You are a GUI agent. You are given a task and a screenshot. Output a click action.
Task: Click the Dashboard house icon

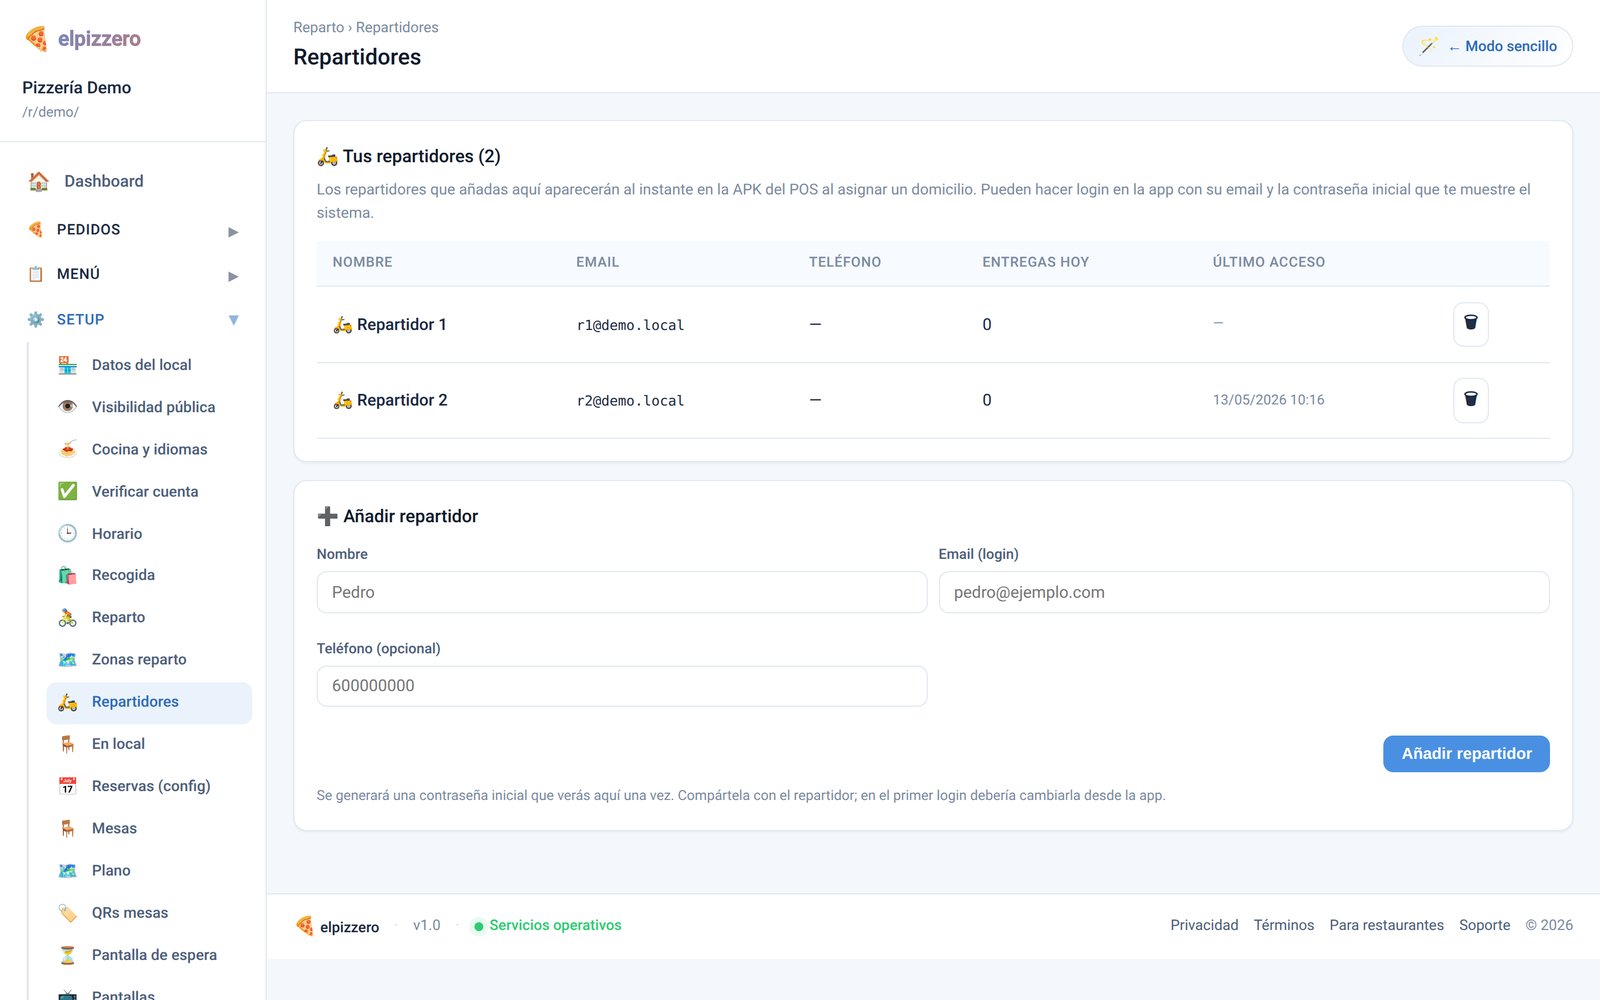38,181
